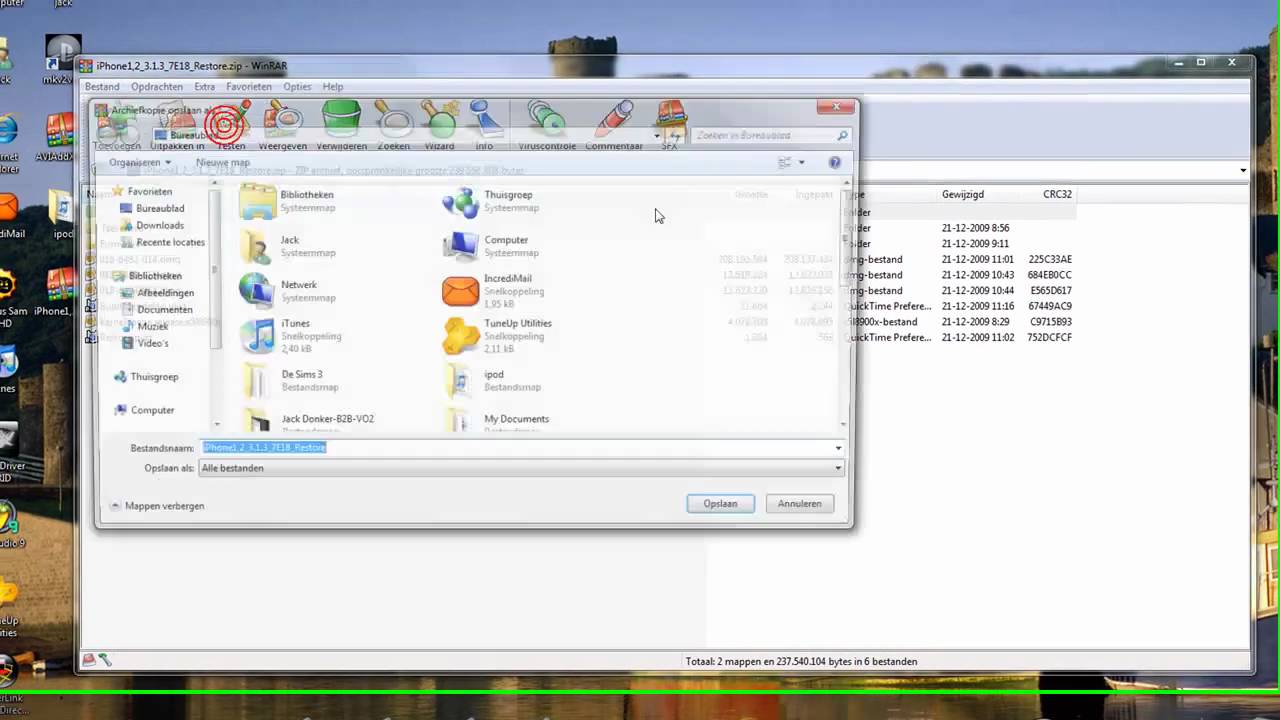This screenshot has width=1280, height=720.
Task: Click the Bestandsnaam text field
Action: pos(515,448)
